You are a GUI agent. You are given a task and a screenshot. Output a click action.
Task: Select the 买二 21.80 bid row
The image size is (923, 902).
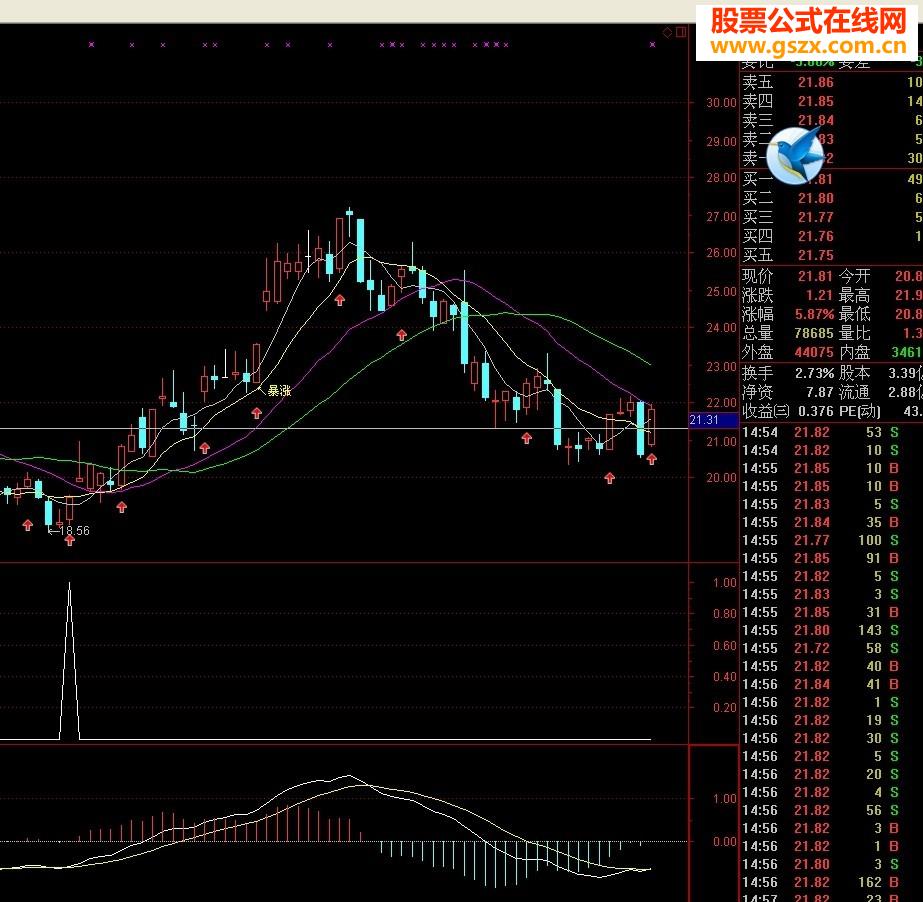click(x=831, y=198)
